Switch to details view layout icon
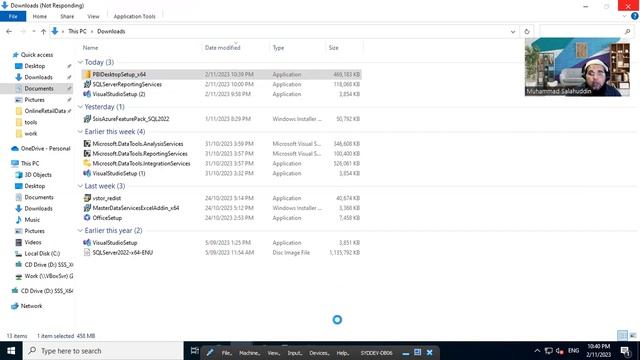Screen dimensions: 640x360 pyautogui.click(x=622, y=336)
